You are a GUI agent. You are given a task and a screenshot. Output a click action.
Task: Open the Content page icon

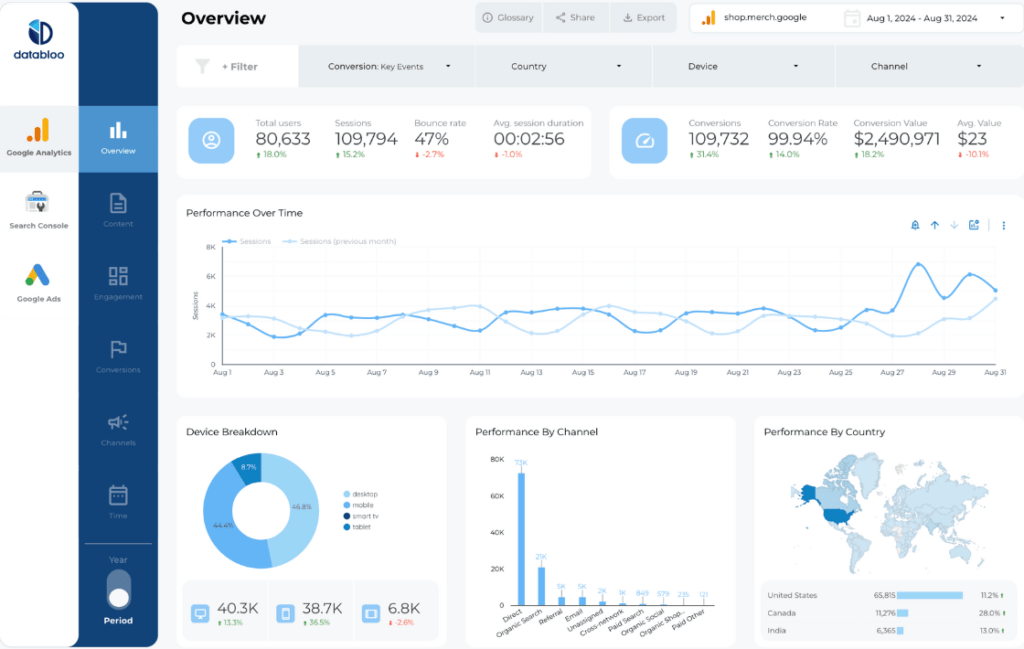point(118,204)
